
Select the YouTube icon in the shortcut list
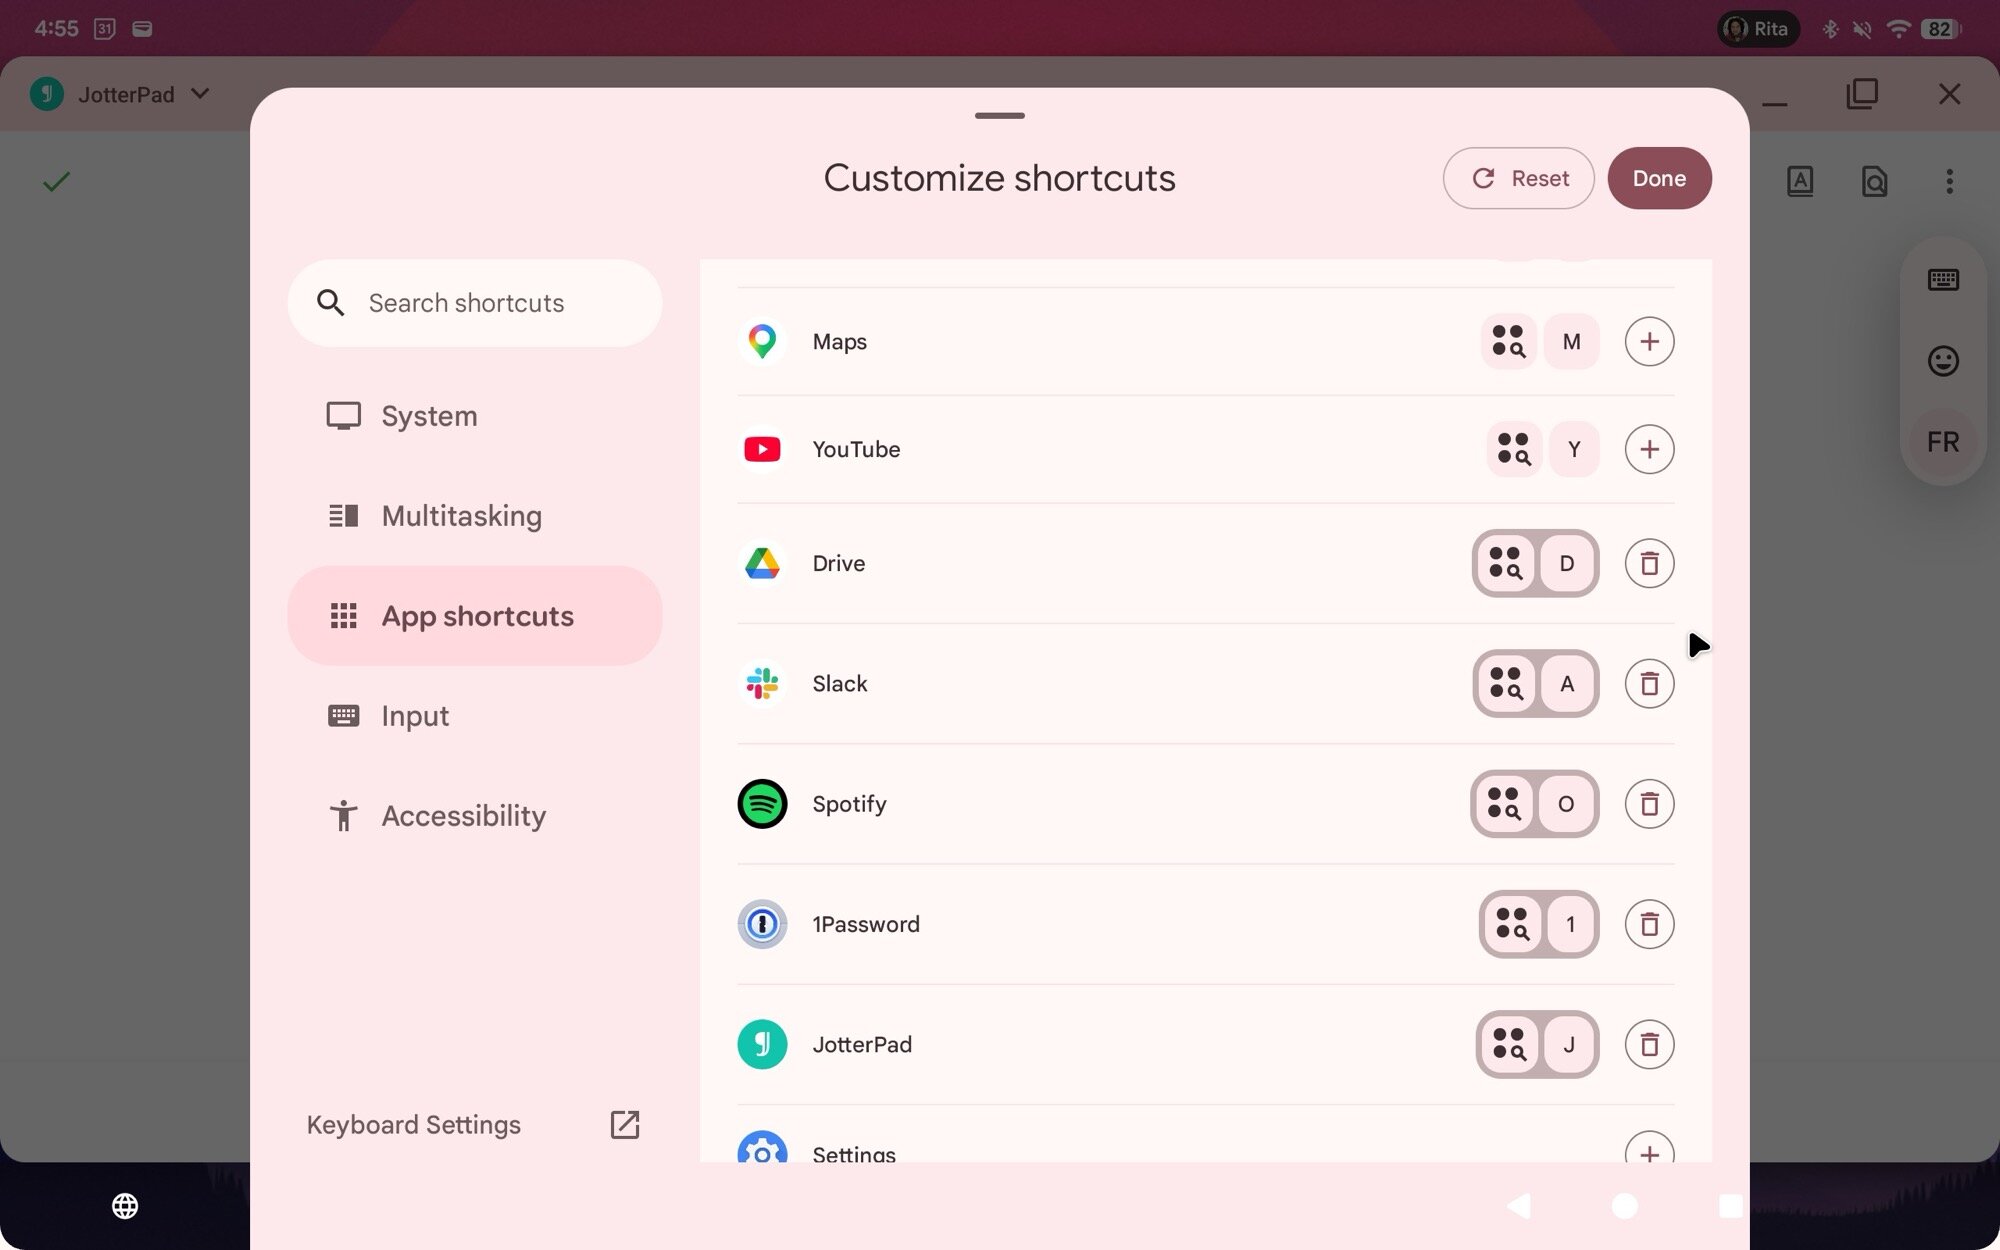click(762, 449)
